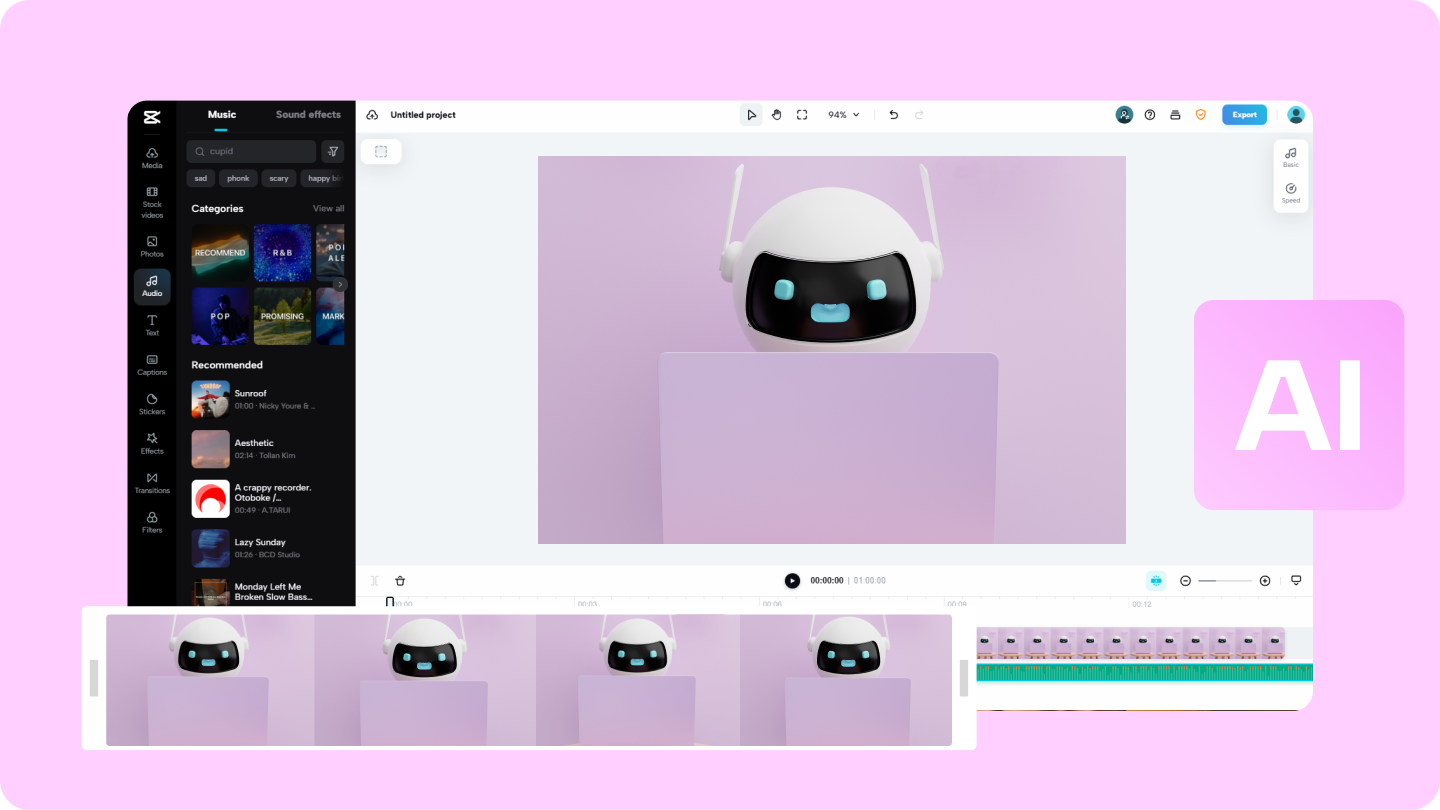The image size is (1440, 810).
Task: Open the collaborator invite icon
Action: pos(1124,115)
